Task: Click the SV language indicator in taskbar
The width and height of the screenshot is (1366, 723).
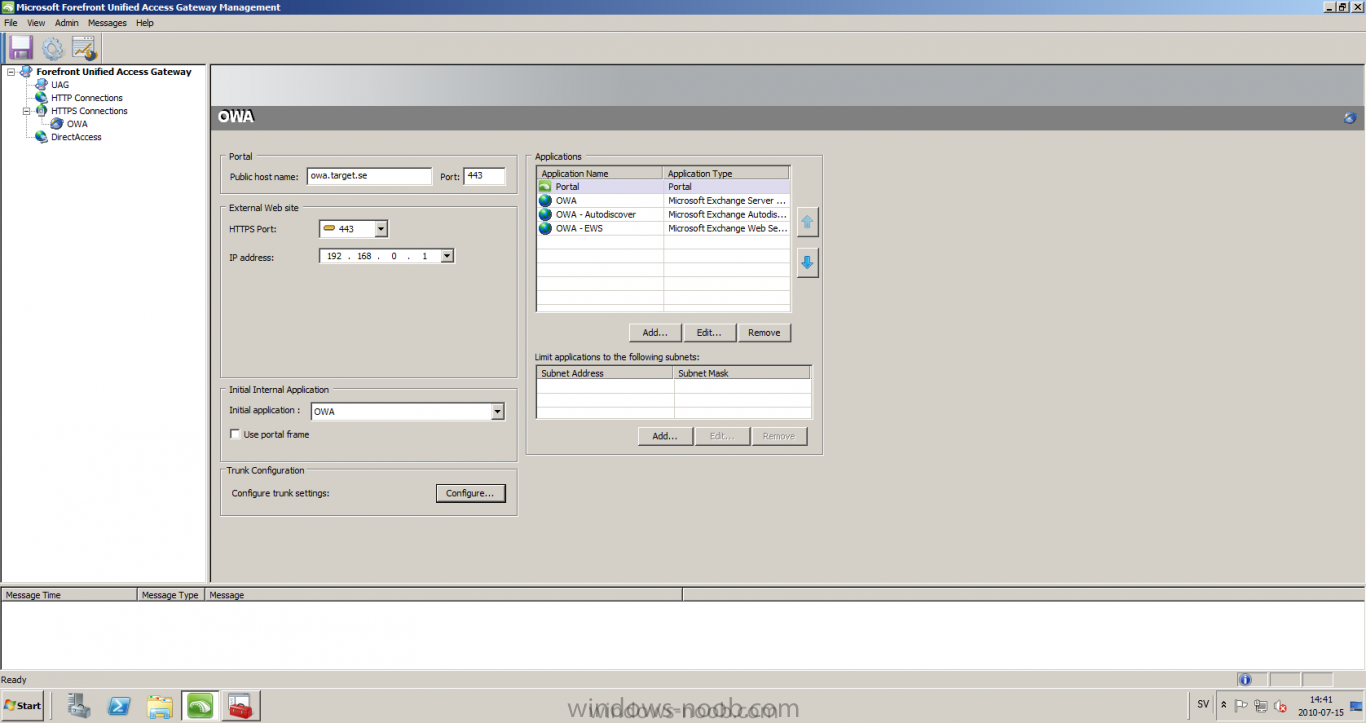Action: pos(1203,704)
